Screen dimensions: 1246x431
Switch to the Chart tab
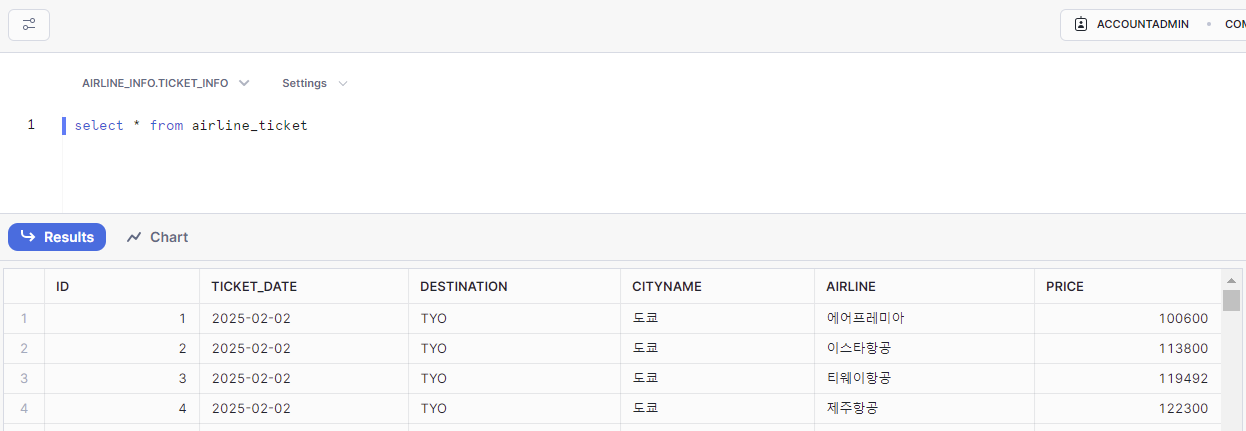click(157, 237)
